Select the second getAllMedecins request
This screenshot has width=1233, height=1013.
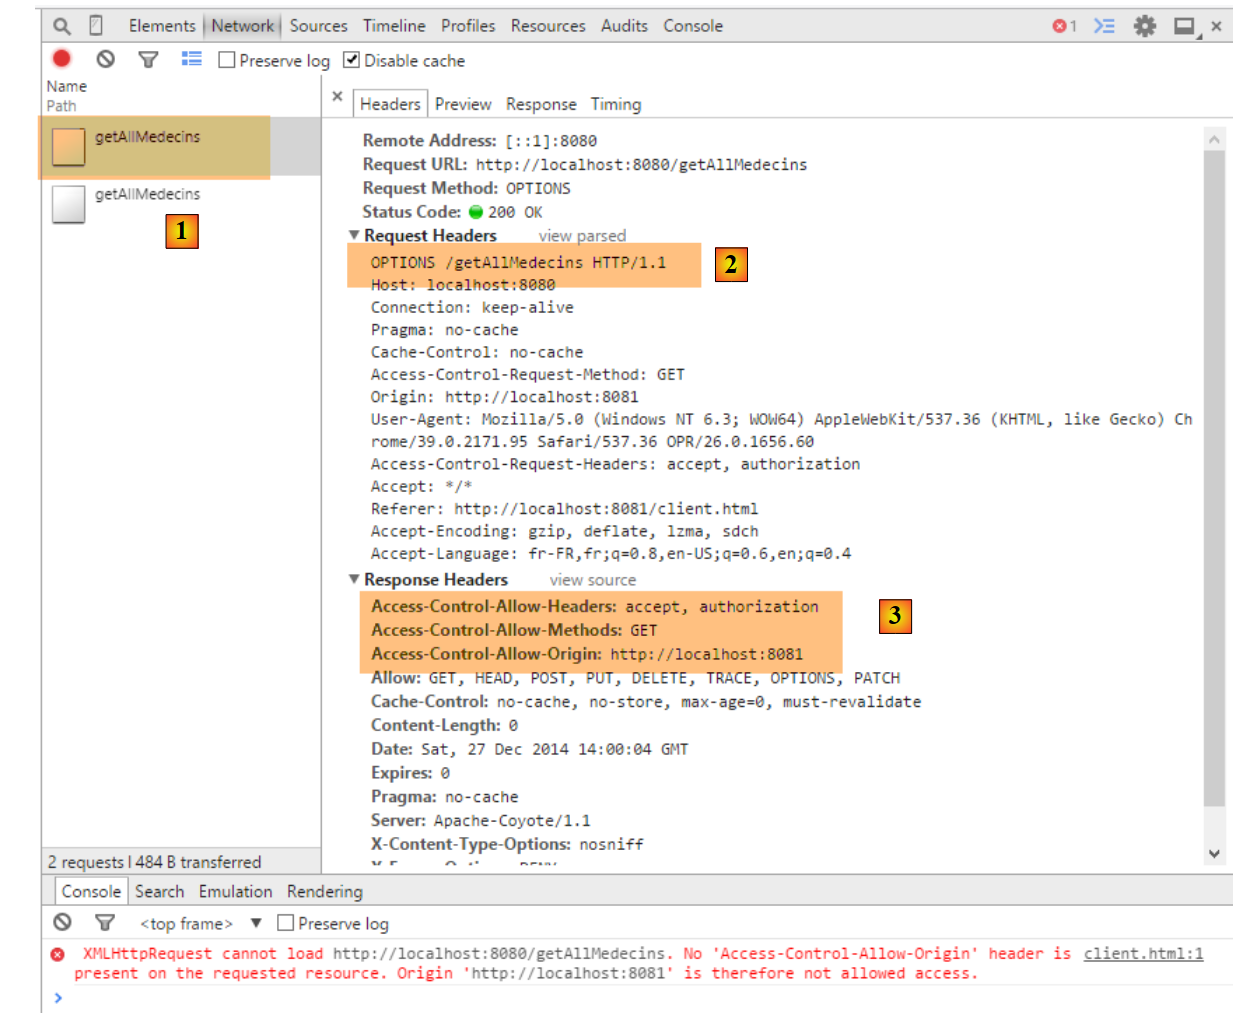pos(147,195)
